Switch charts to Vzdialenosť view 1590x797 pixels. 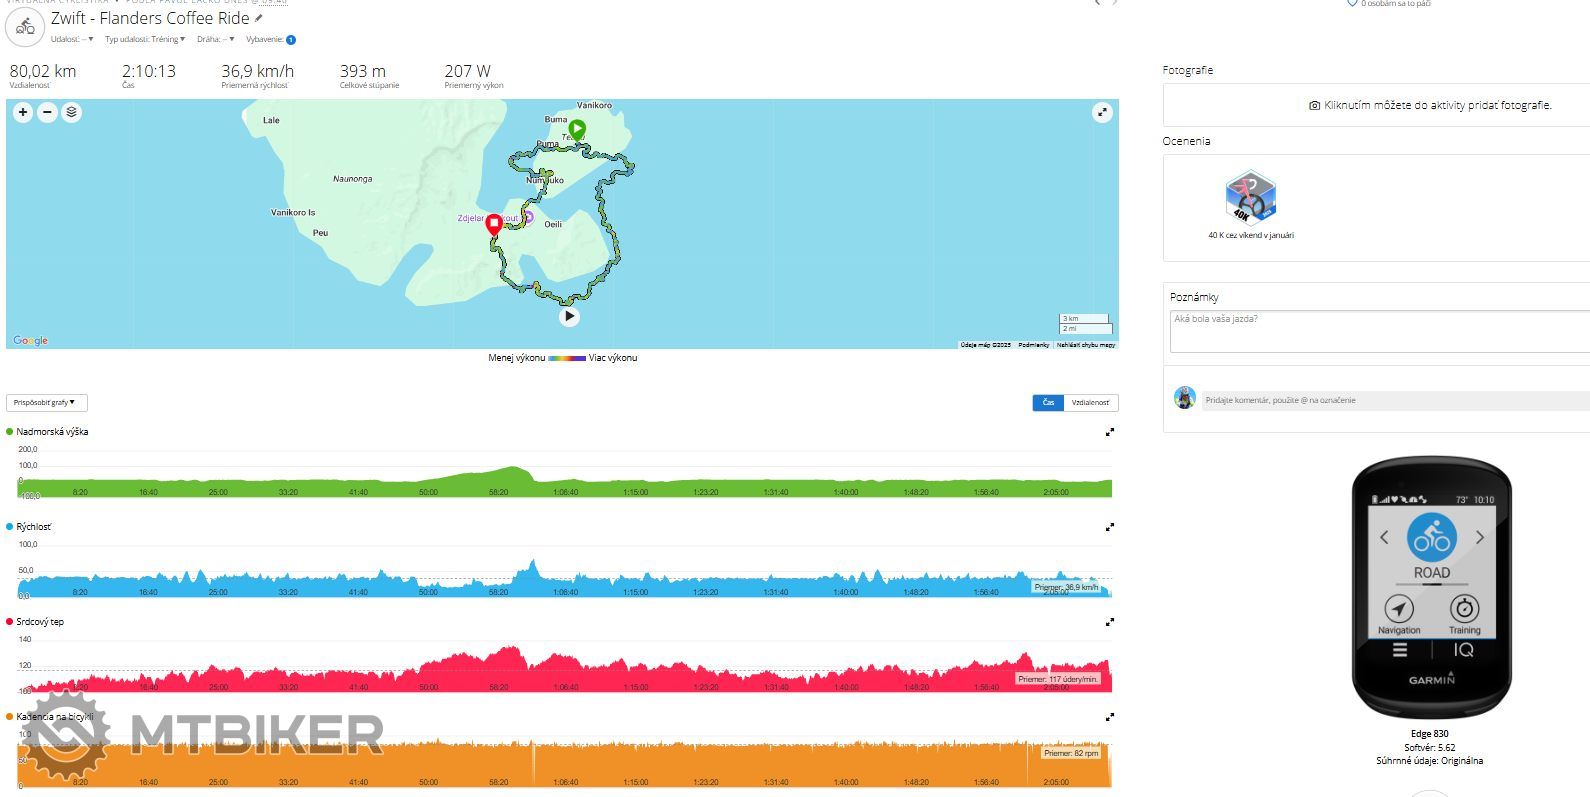pos(1090,403)
